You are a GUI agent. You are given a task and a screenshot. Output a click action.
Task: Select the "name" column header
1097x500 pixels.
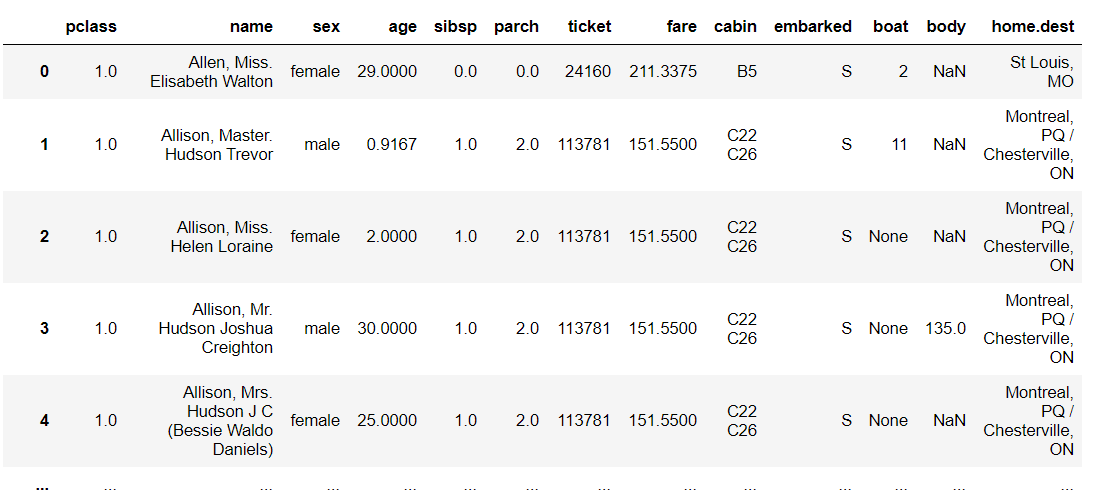point(251,26)
